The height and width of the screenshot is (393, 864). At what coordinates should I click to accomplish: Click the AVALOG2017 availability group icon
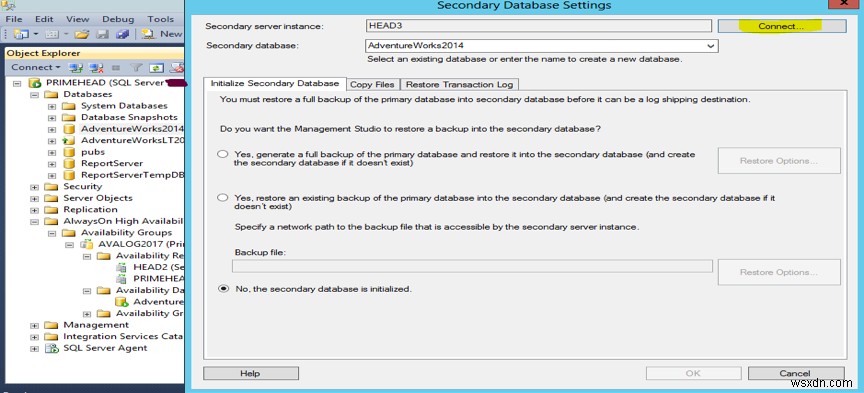pos(87,244)
